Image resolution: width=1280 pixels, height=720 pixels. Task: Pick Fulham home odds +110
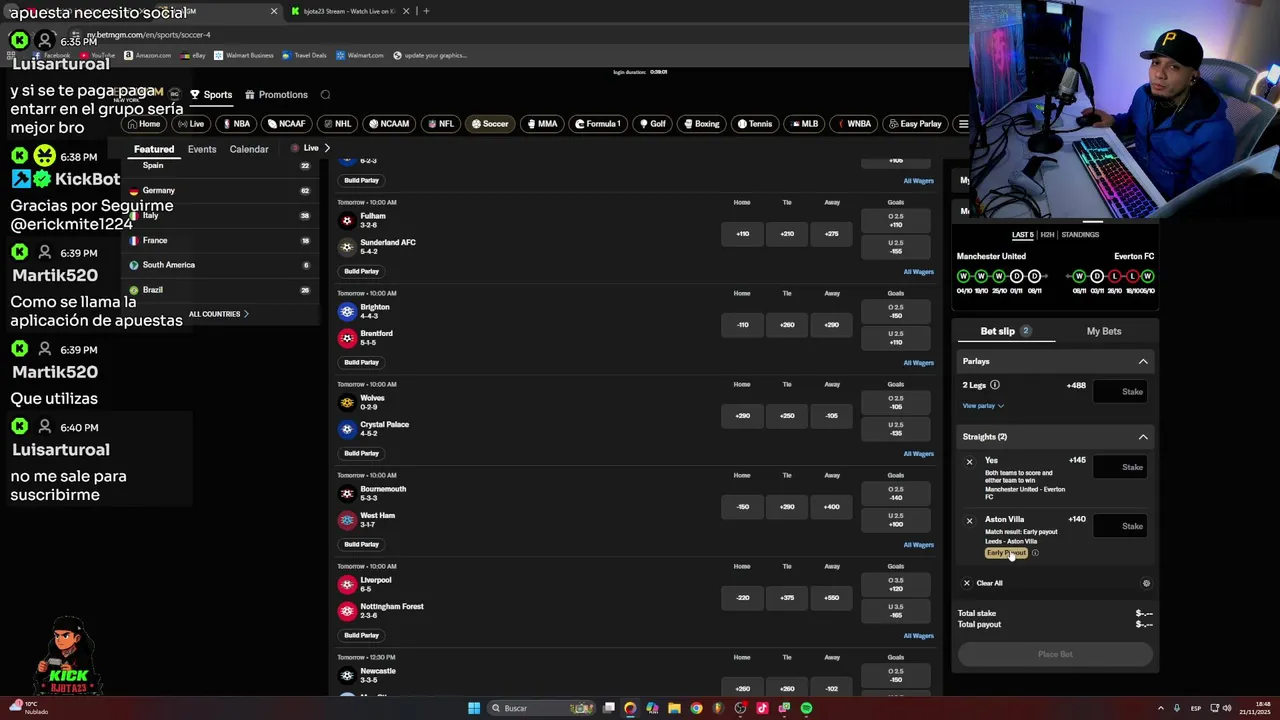(x=742, y=234)
